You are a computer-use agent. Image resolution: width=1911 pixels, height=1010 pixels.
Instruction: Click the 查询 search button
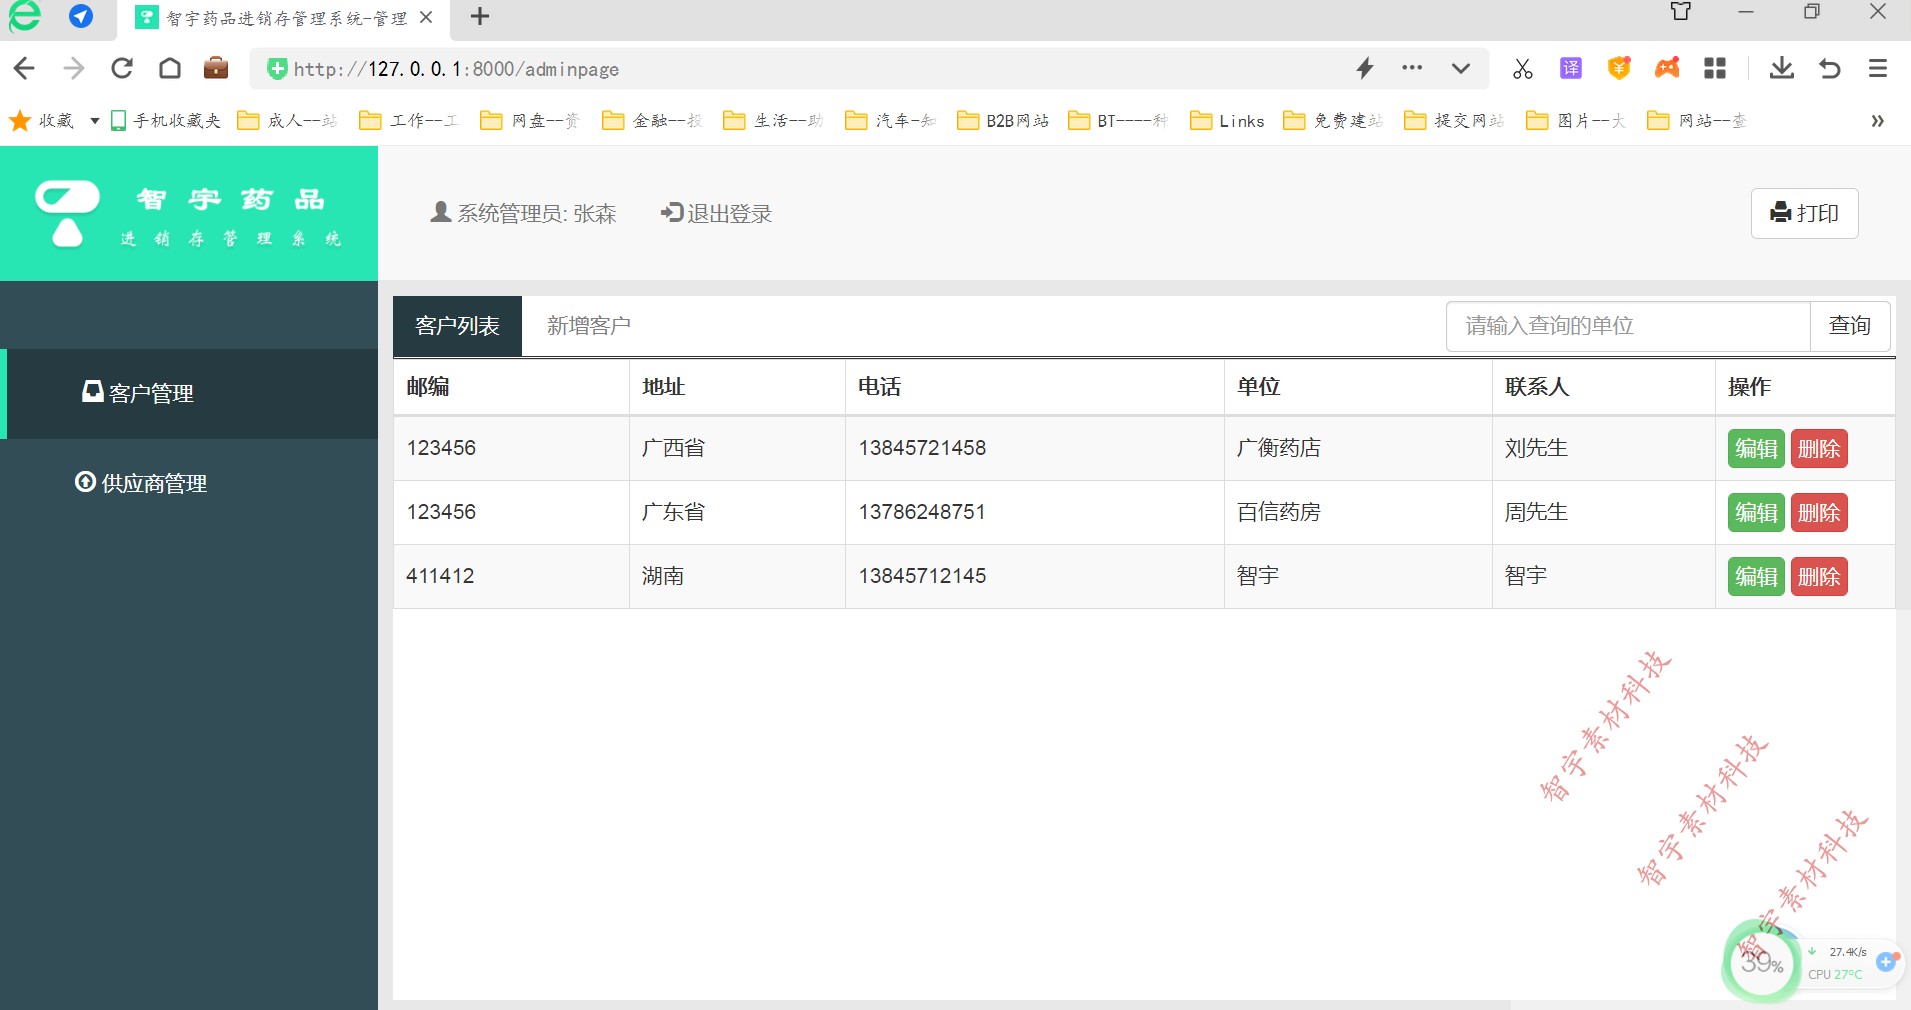point(1850,326)
